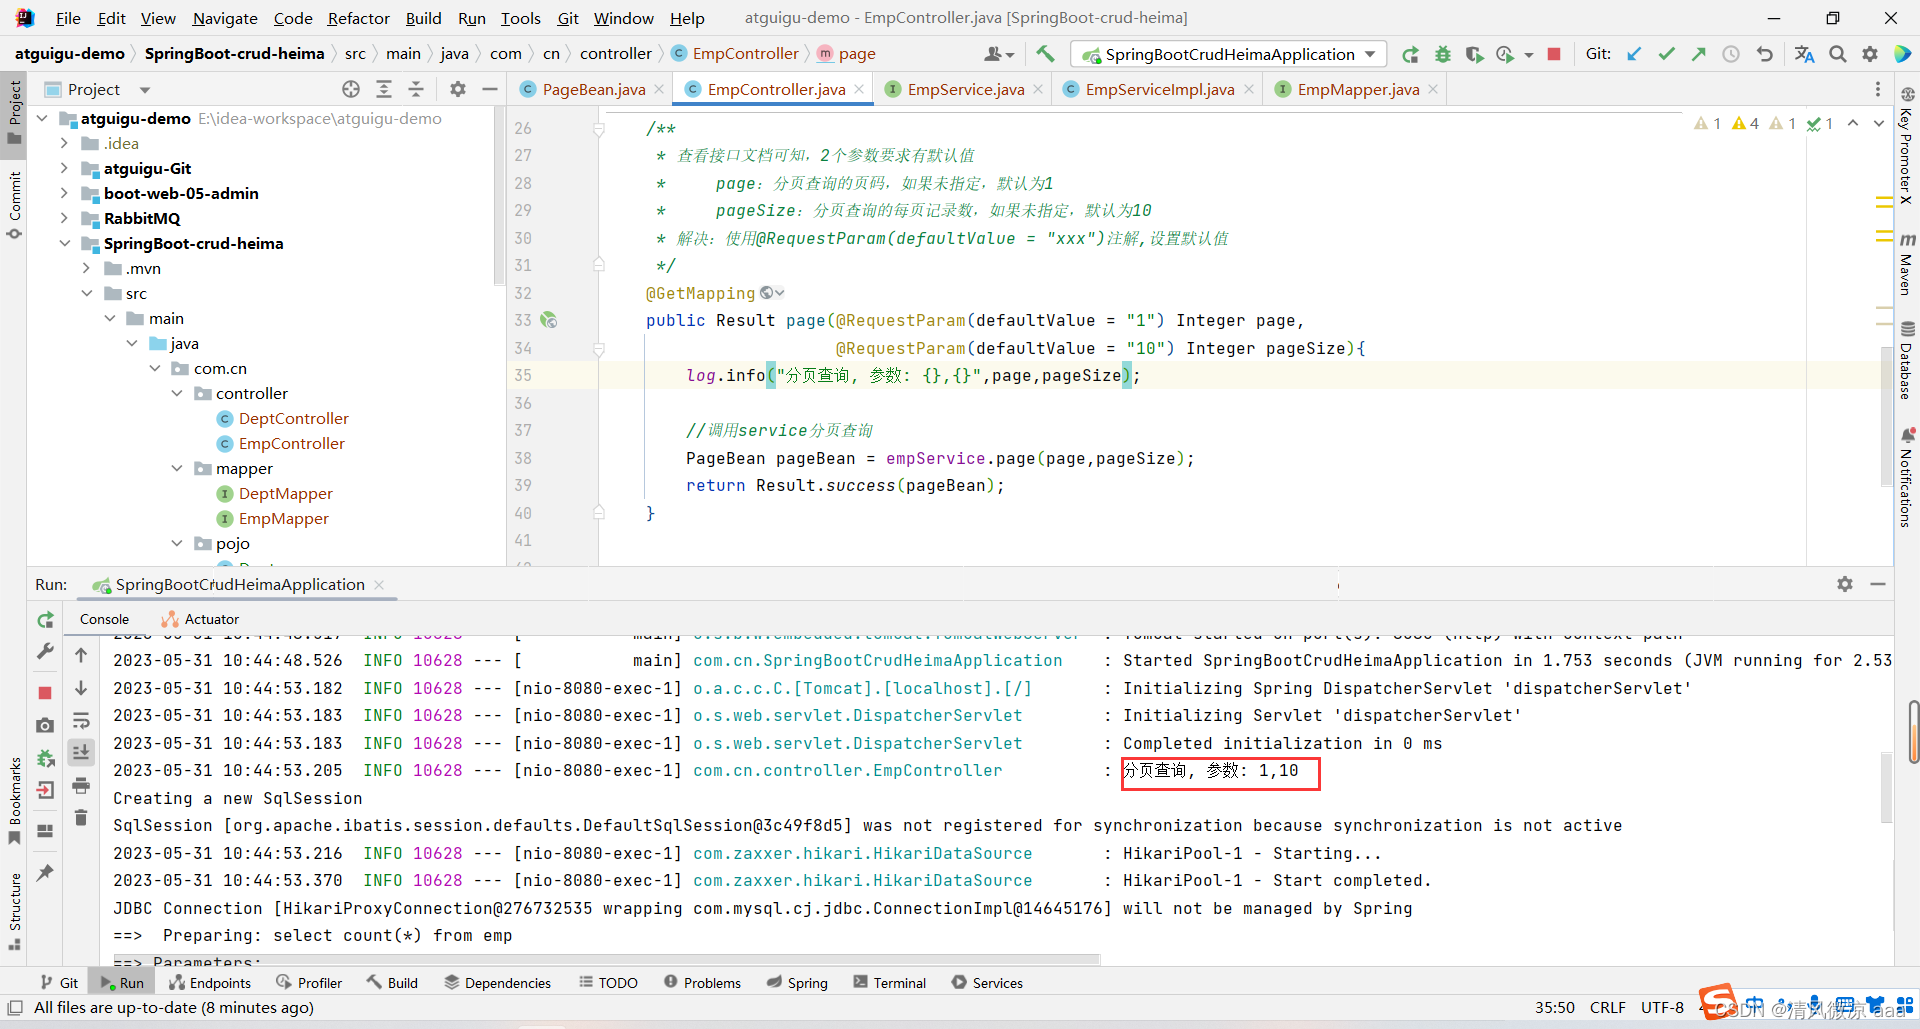Click Git push arrow icon
The image size is (1920, 1029).
pyautogui.click(x=1698, y=54)
